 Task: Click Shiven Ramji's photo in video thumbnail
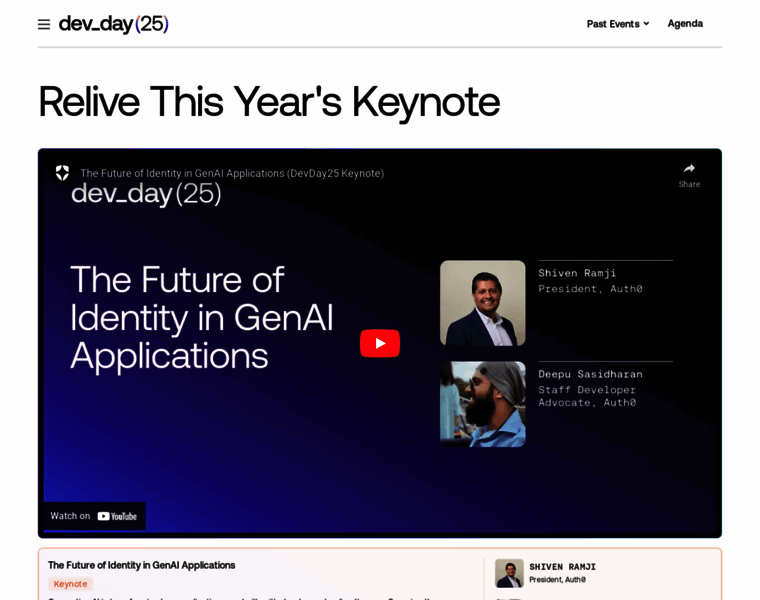pyautogui.click(x=482, y=303)
